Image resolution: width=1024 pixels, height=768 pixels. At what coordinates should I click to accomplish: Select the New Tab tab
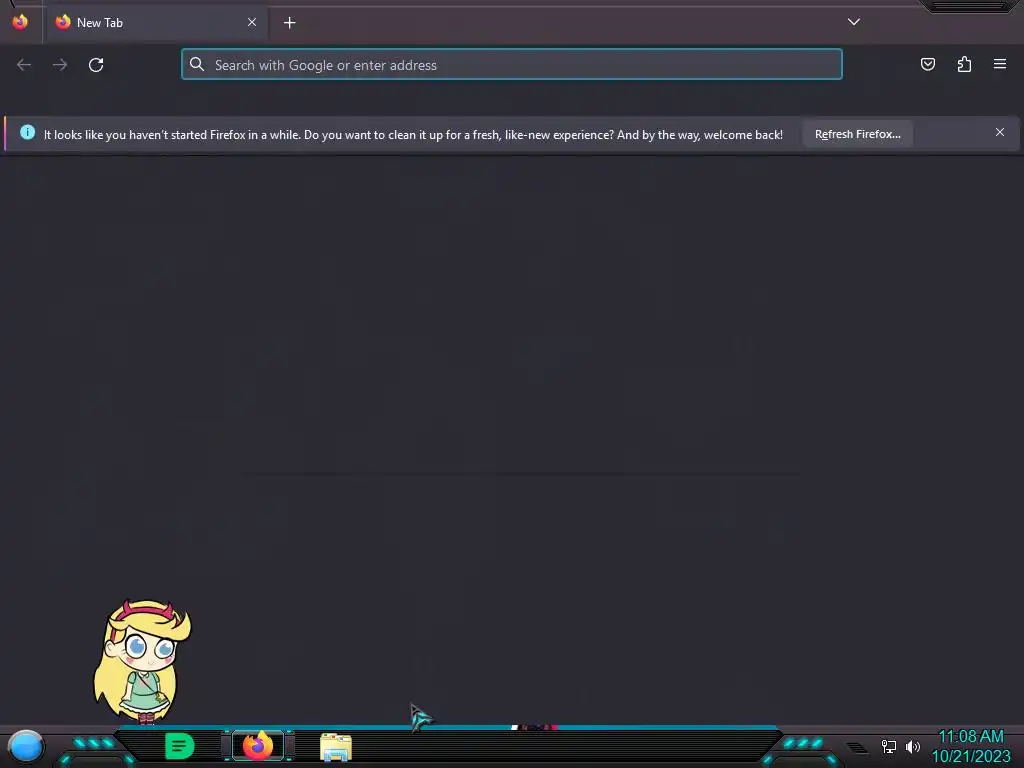click(x=155, y=23)
